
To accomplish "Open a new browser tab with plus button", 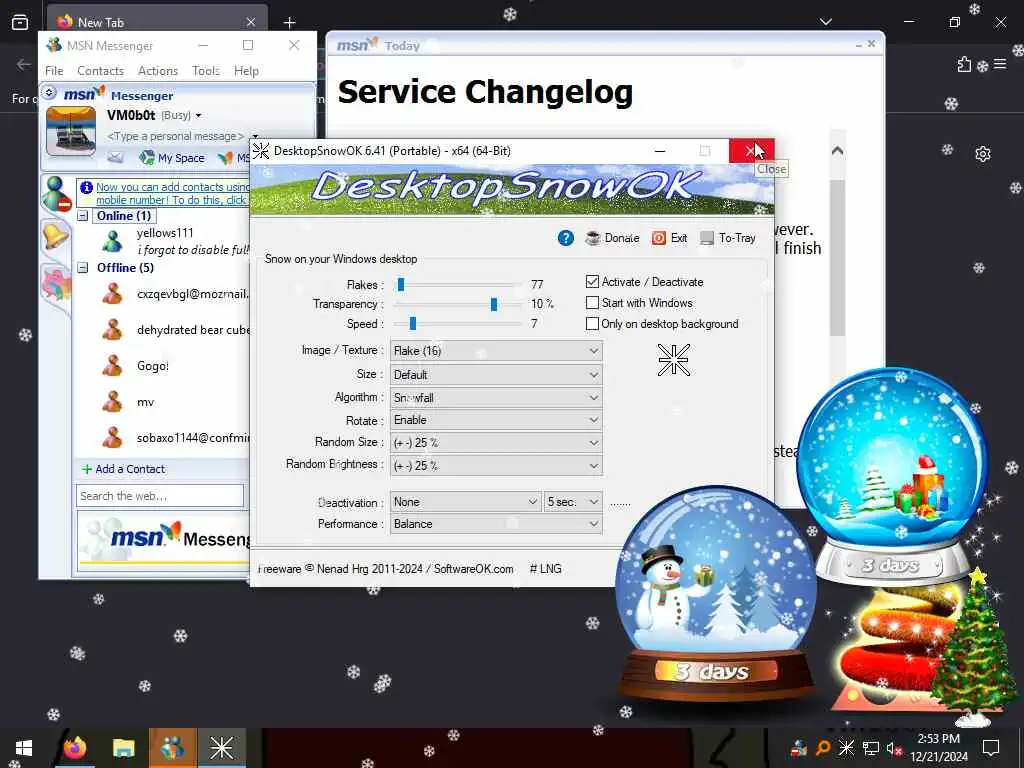I will 289,23.
